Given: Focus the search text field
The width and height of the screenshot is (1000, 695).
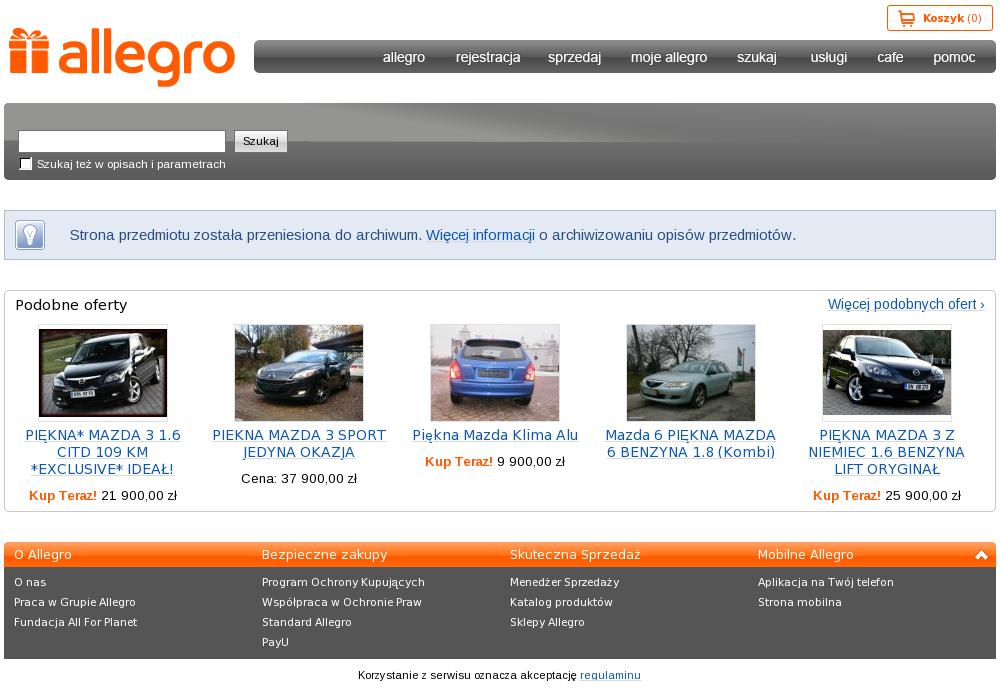Looking at the screenshot, I should coord(122,141).
